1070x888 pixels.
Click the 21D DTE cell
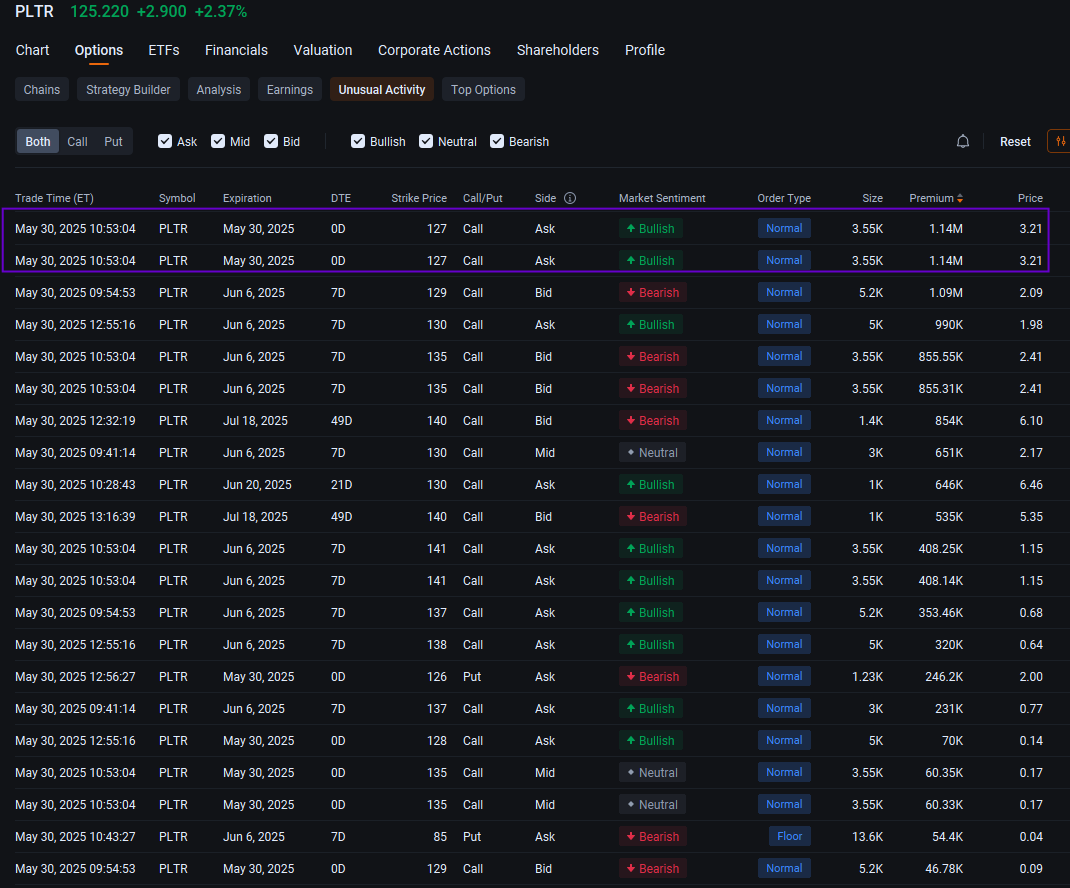pos(341,485)
